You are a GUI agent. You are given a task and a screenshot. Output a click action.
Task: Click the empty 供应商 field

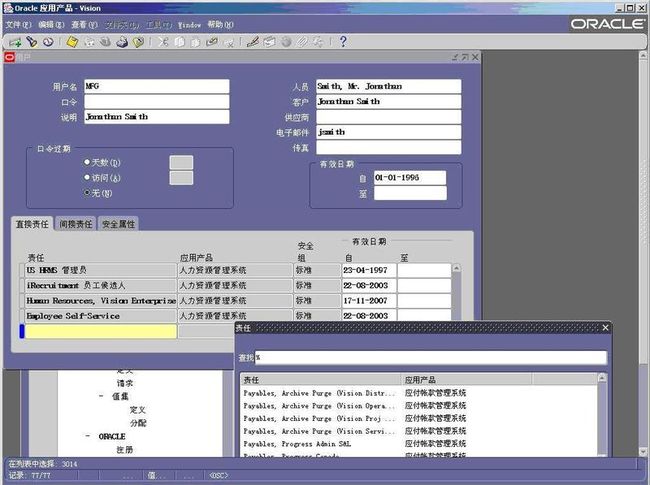[x=388, y=117]
